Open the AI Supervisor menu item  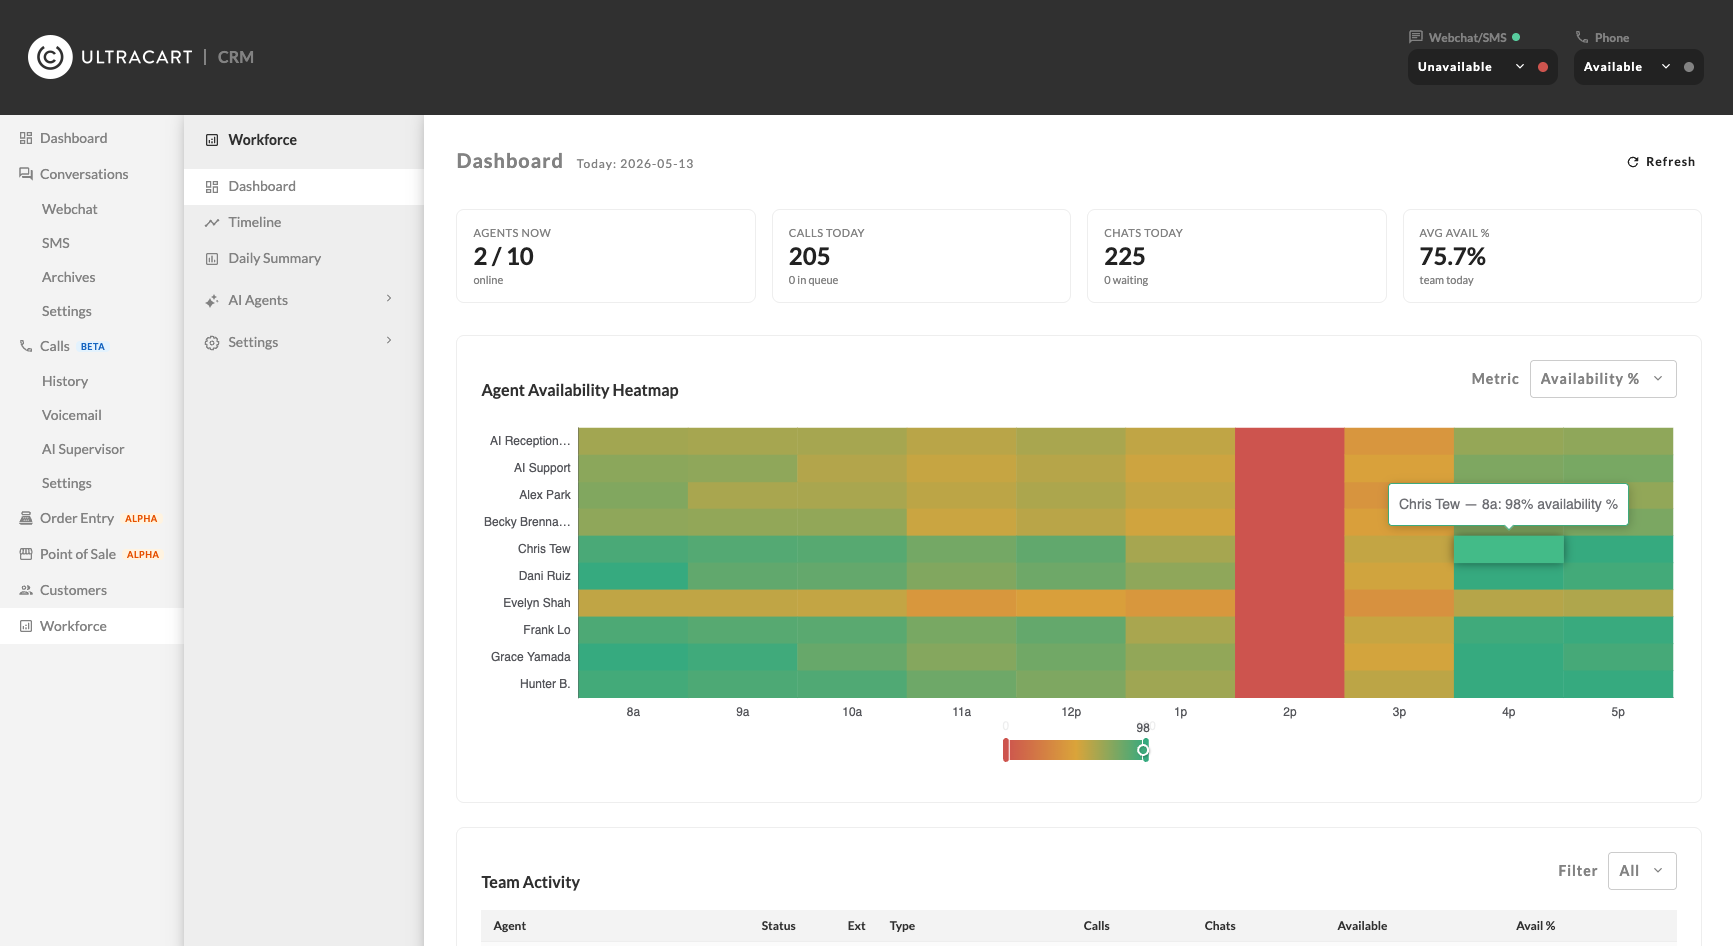(83, 449)
